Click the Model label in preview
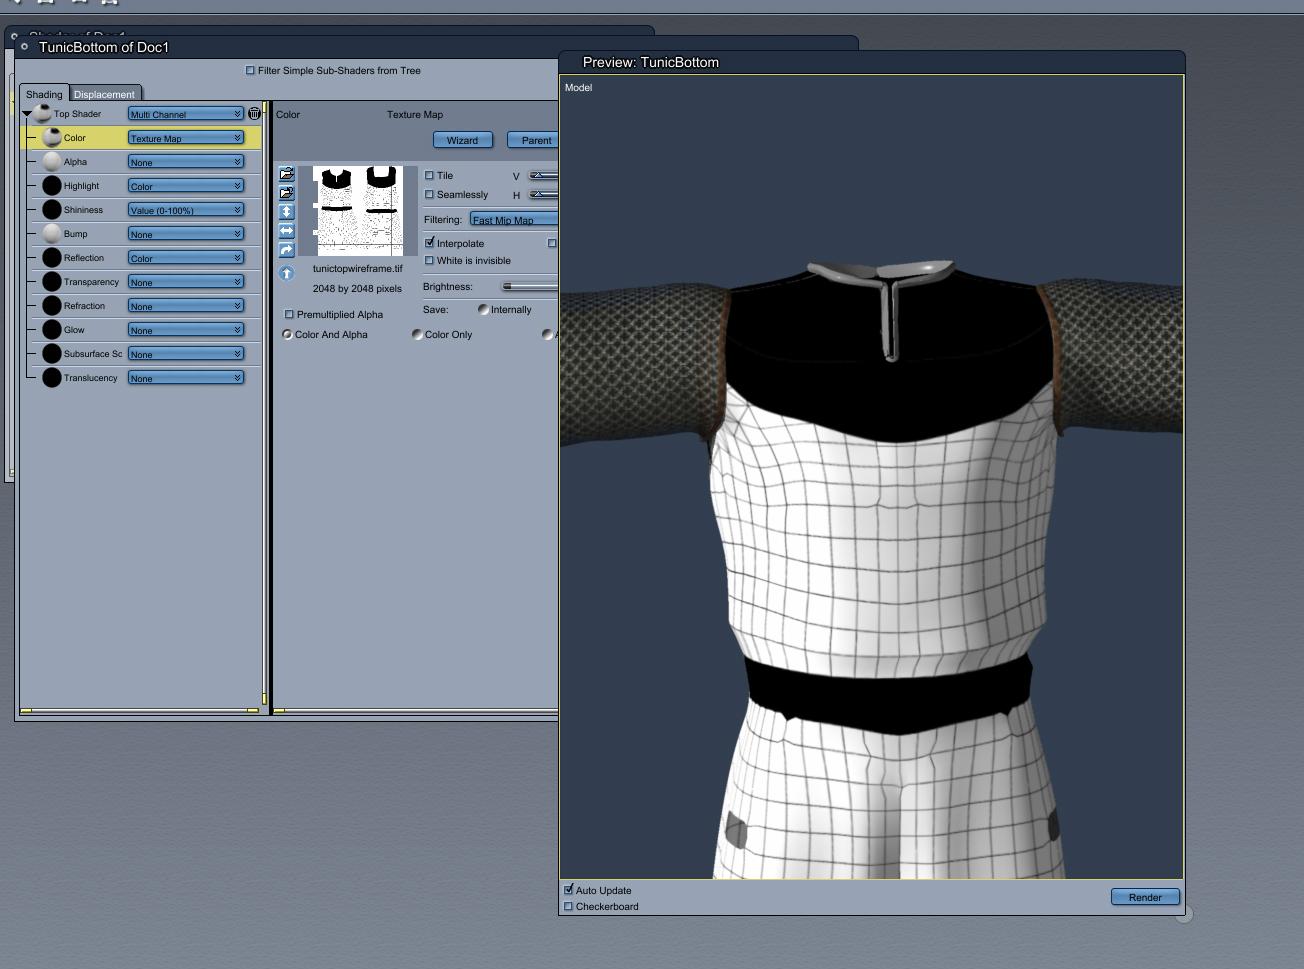The image size is (1304, 969). coord(578,88)
